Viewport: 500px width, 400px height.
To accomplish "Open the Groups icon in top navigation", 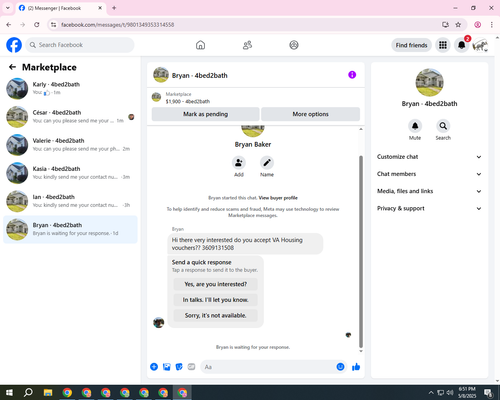I will click(x=294, y=45).
